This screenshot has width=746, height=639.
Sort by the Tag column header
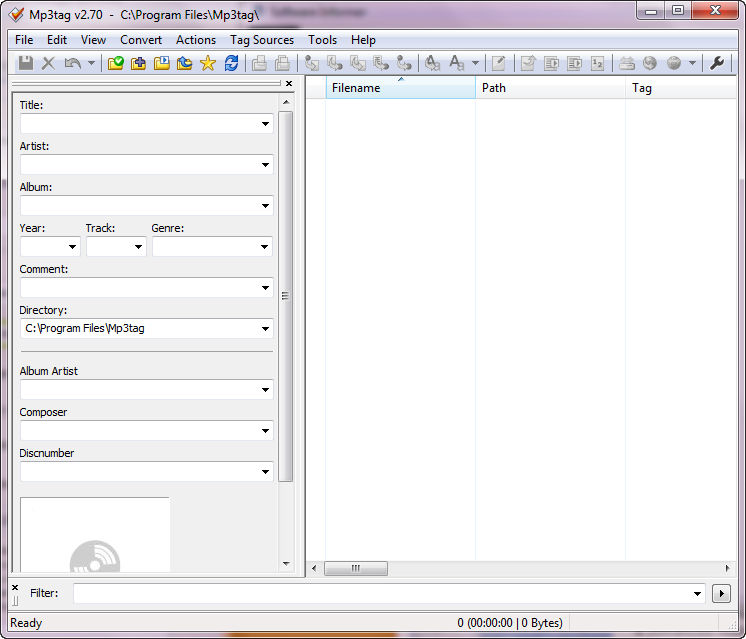pos(681,88)
